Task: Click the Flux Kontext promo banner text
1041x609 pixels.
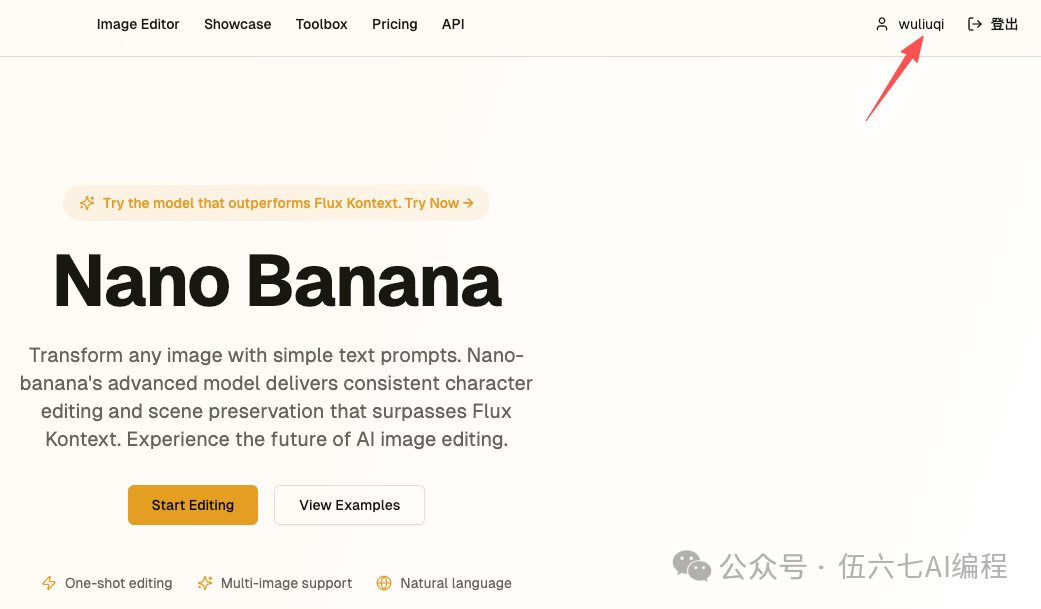Action: (280, 203)
